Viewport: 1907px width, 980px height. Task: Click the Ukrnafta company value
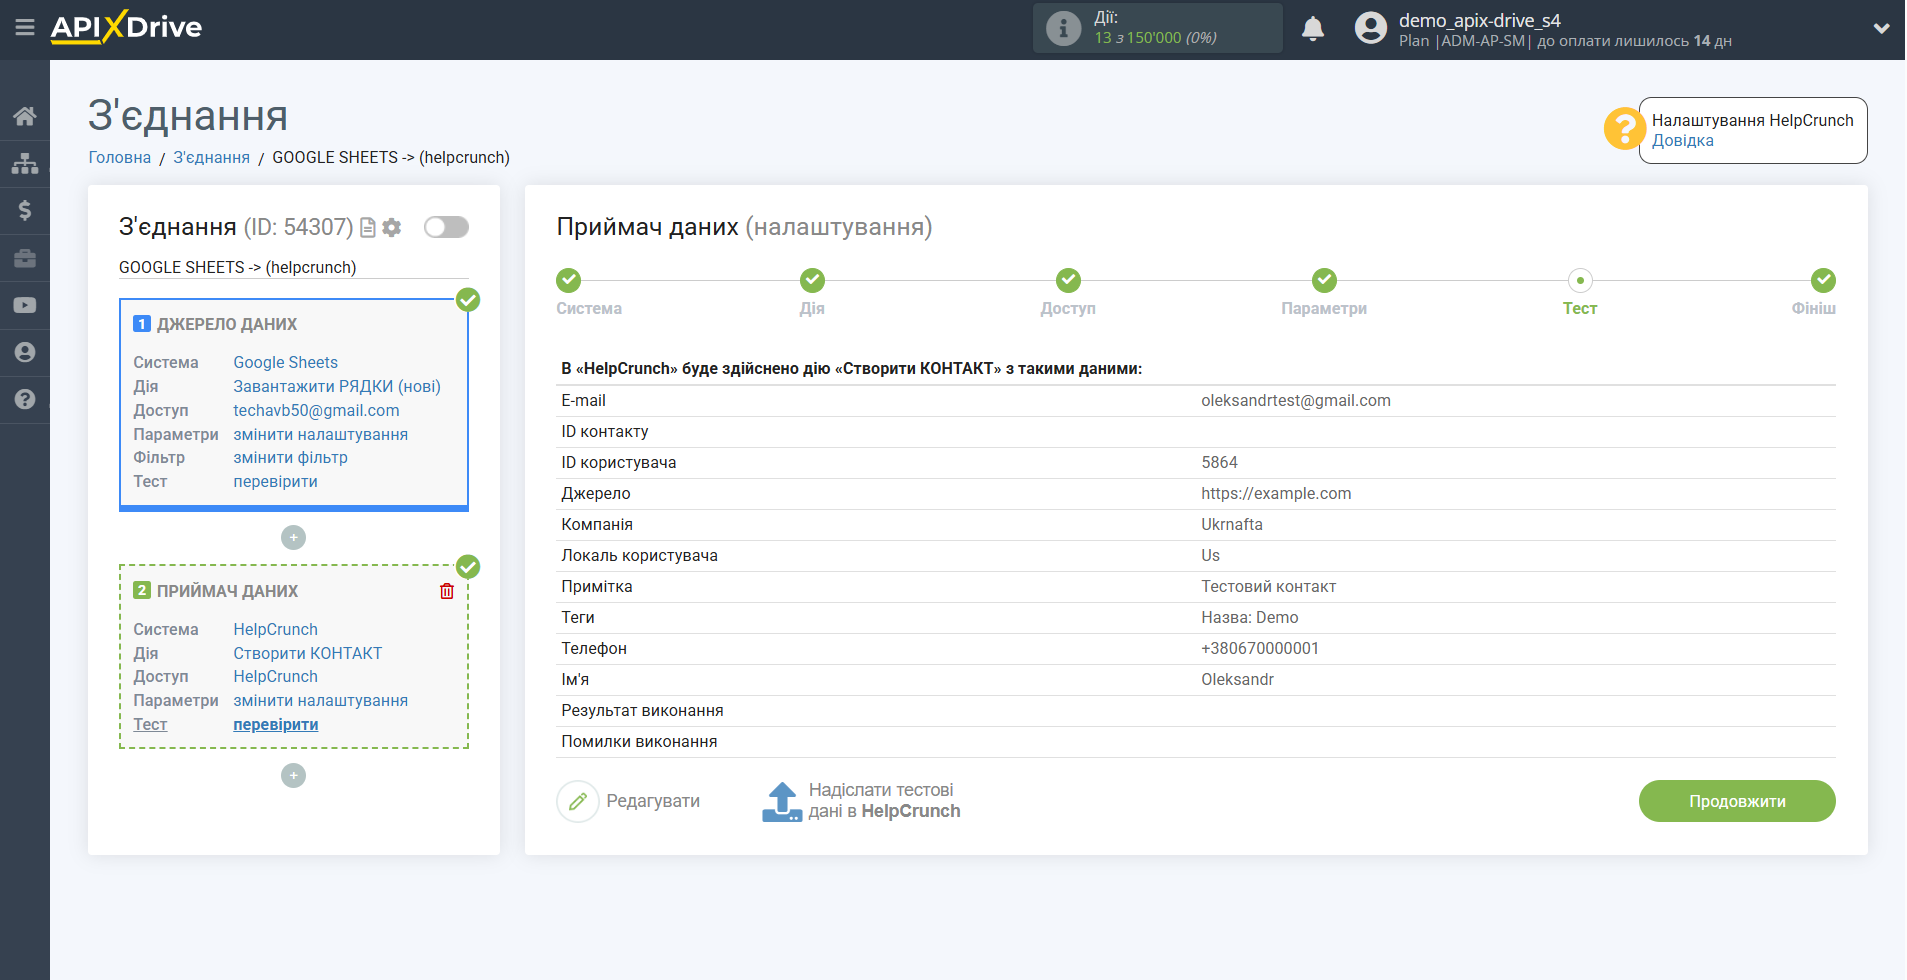(1232, 525)
